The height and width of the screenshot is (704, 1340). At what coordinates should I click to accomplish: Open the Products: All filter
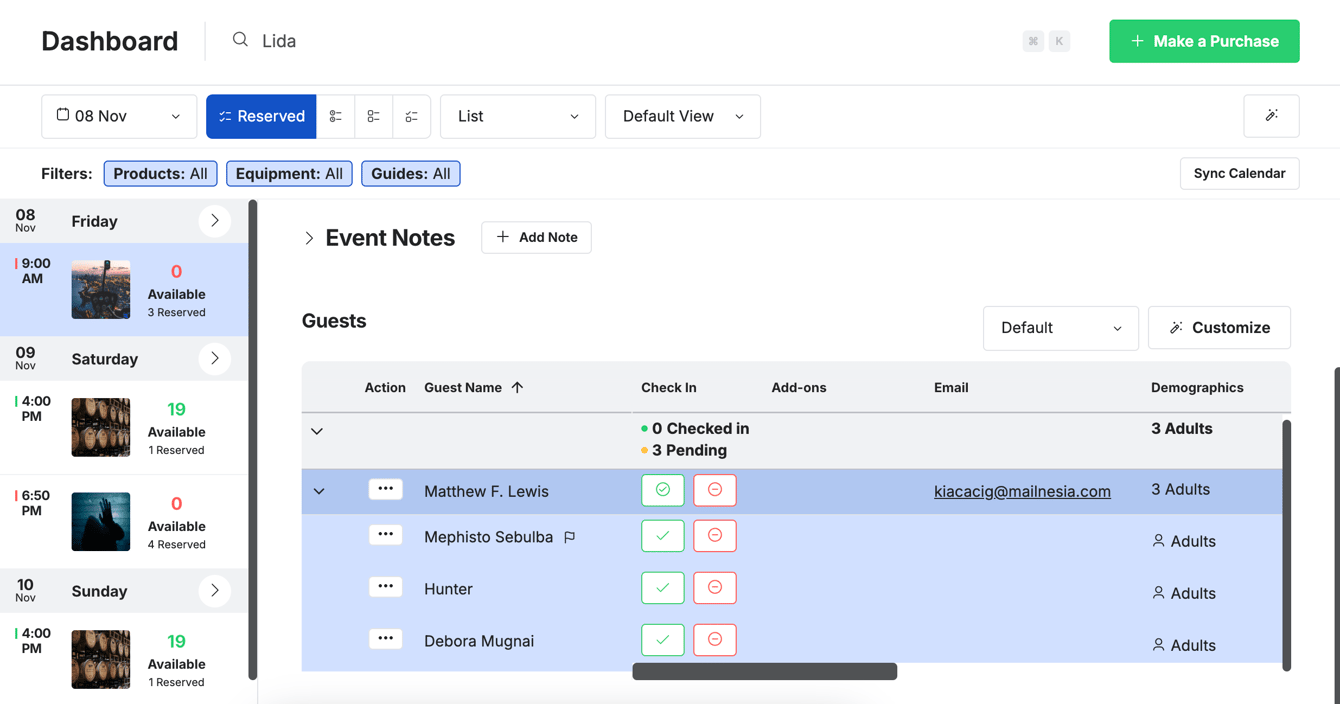[160, 173]
